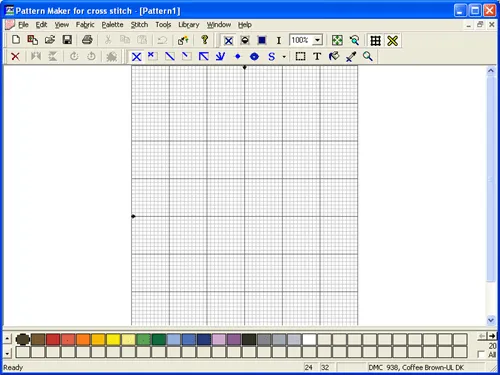Viewport: 500px width, 375px height.
Task: Open the Palette menu
Action: click(x=112, y=25)
